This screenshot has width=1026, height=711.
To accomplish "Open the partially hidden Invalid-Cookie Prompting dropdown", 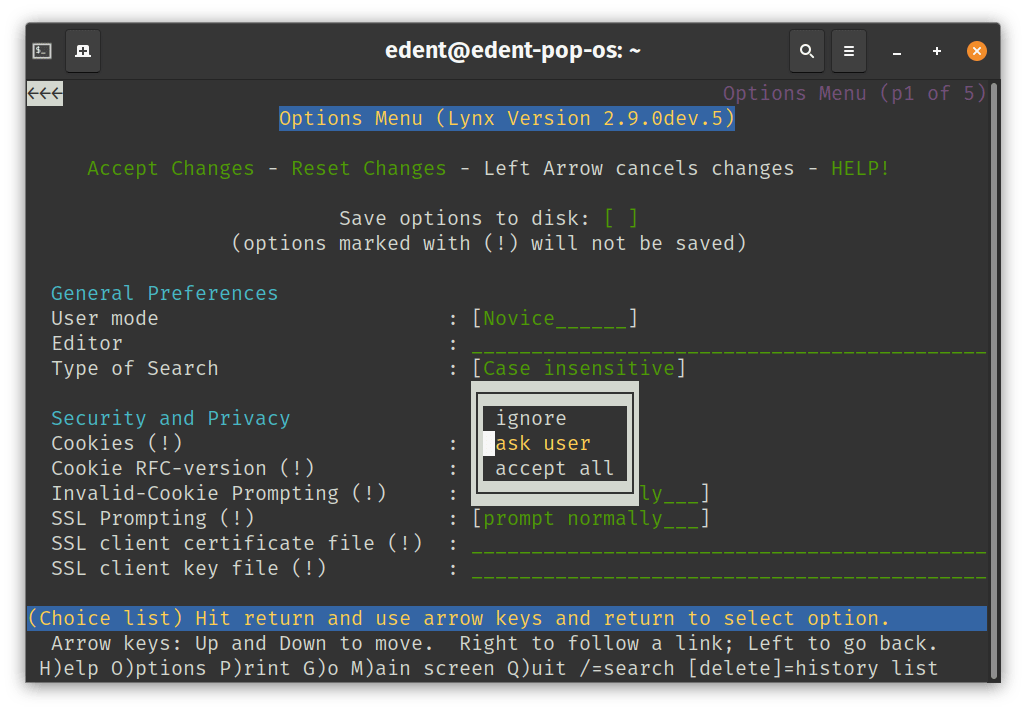I will tap(675, 493).
